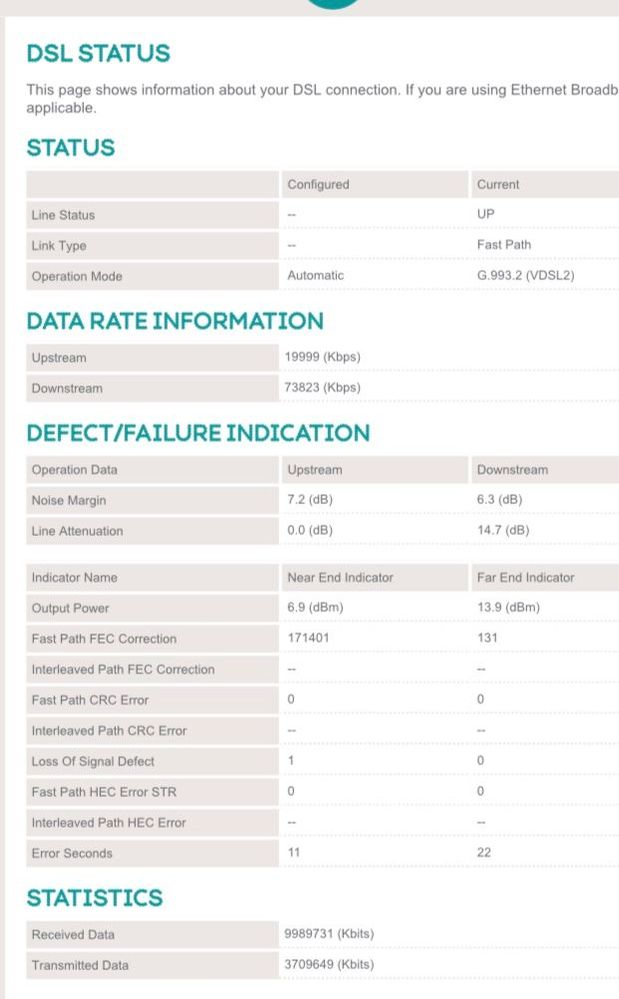
Task: Select the Error Seconds value 22
Action: point(484,852)
